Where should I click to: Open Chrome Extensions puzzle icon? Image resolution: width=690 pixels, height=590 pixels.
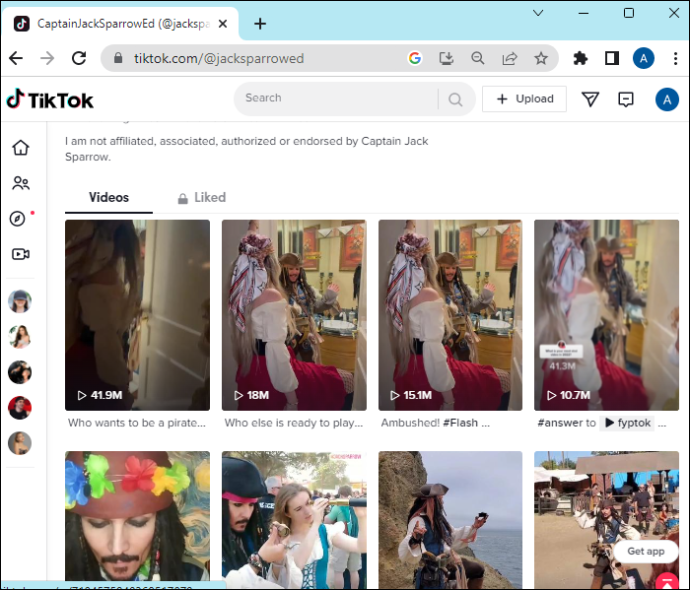(x=580, y=58)
